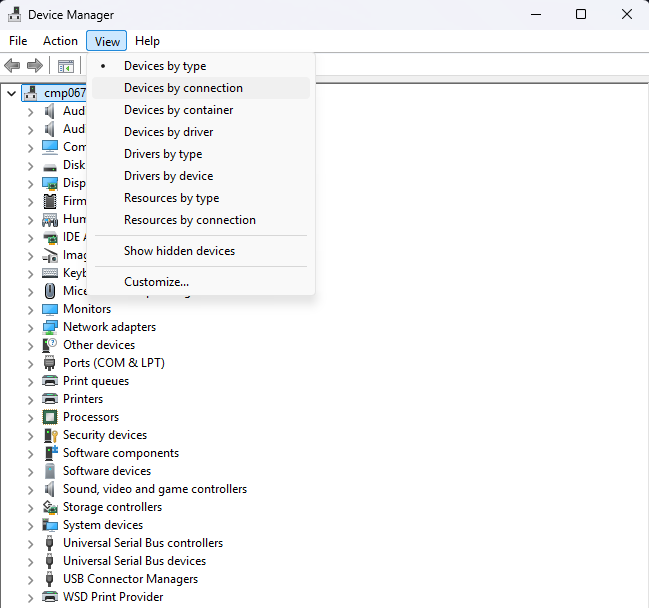649x608 pixels.
Task: Select the Software devices tree item
Action: pyautogui.click(x=107, y=471)
